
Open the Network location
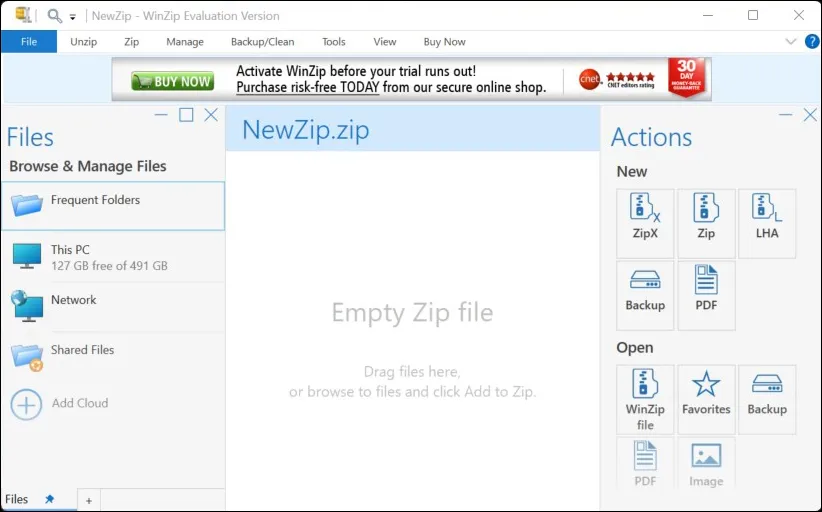[113, 307]
